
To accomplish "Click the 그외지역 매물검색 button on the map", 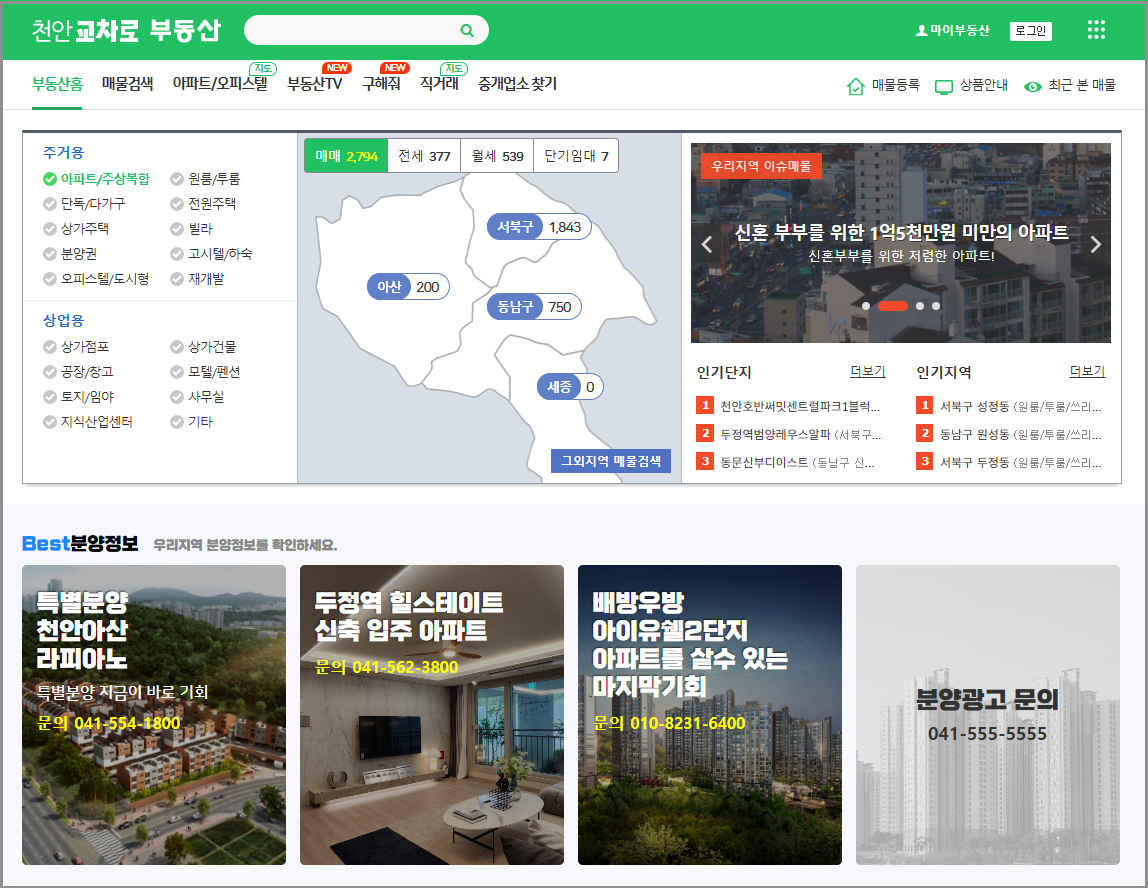I will [610, 461].
